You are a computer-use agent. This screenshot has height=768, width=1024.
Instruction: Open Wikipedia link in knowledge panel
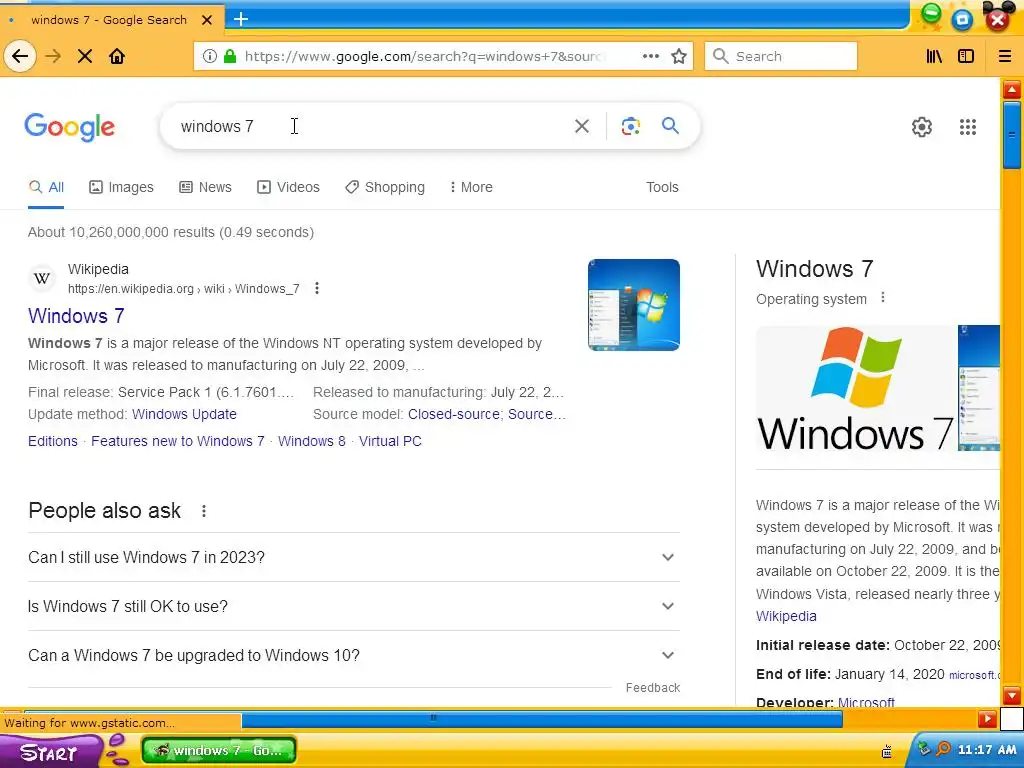786,616
